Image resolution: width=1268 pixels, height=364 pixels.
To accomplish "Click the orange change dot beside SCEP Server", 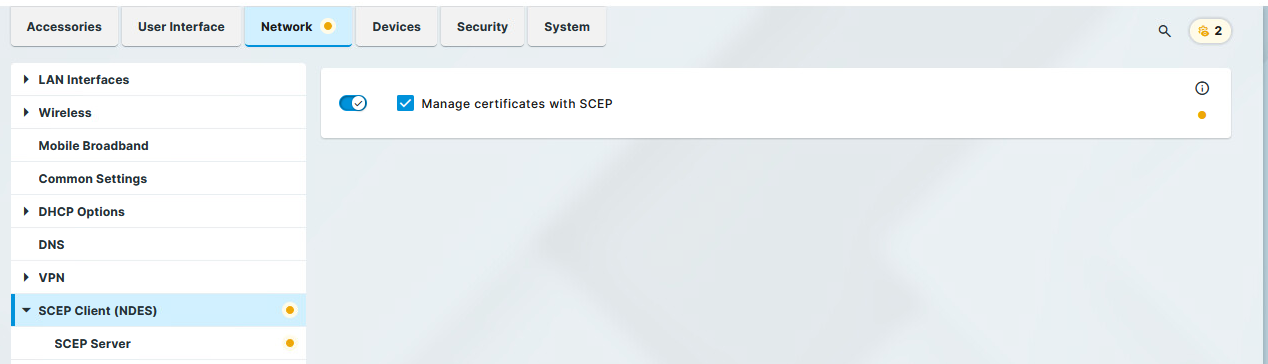I will click(x=290, y=343).
